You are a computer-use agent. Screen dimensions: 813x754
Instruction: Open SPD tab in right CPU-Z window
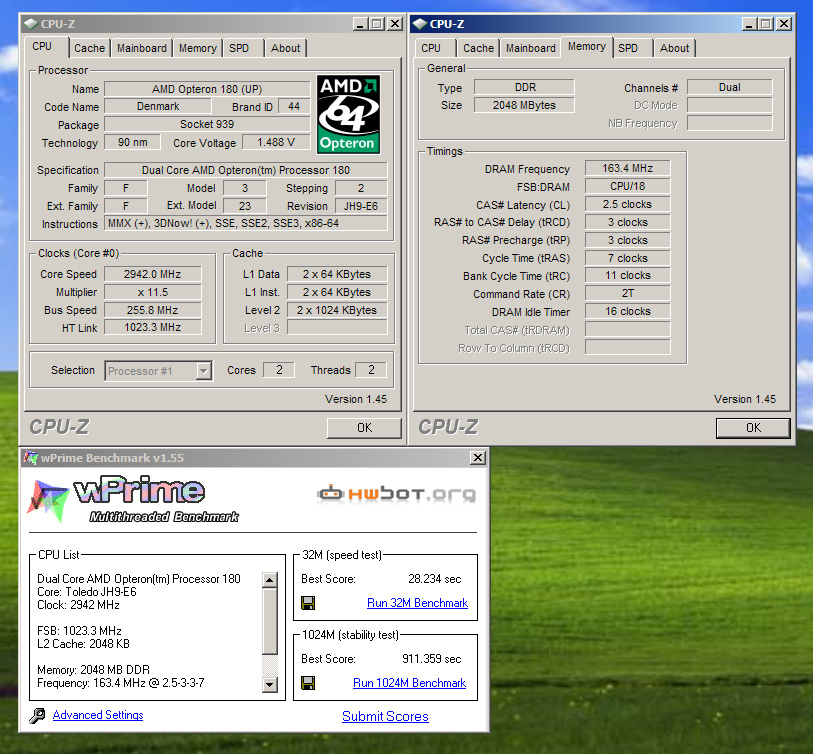coord(628,48)
